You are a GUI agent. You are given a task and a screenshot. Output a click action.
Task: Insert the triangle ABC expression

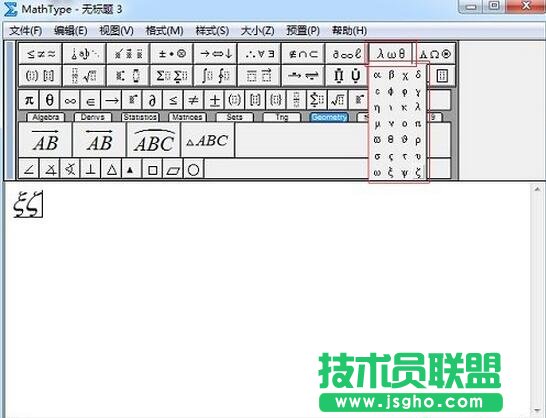(x=208, y=140)
